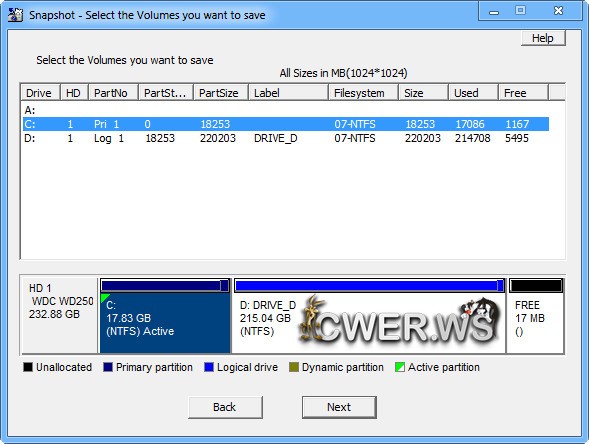Screen dimensions: 589x444
Task: Sort by the Free column header
Action: (523, 93)
